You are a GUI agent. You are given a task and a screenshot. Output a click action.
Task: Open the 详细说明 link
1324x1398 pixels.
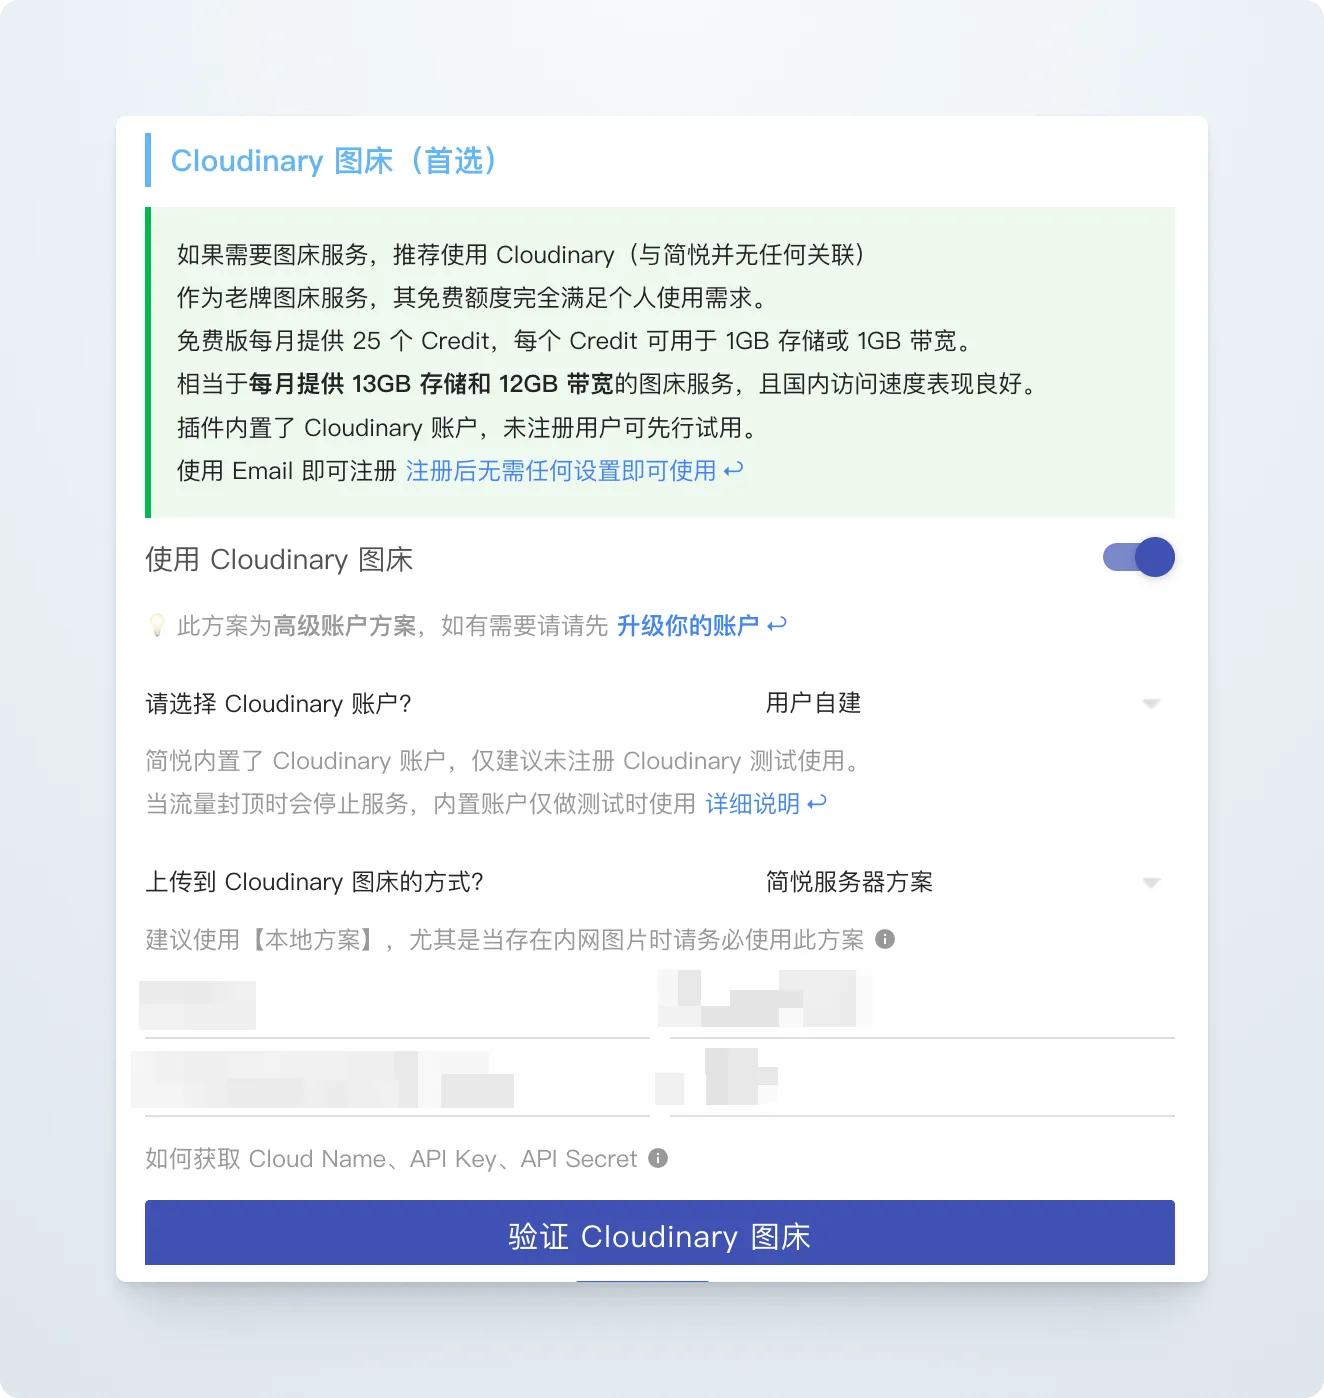[x=752, y=804]
